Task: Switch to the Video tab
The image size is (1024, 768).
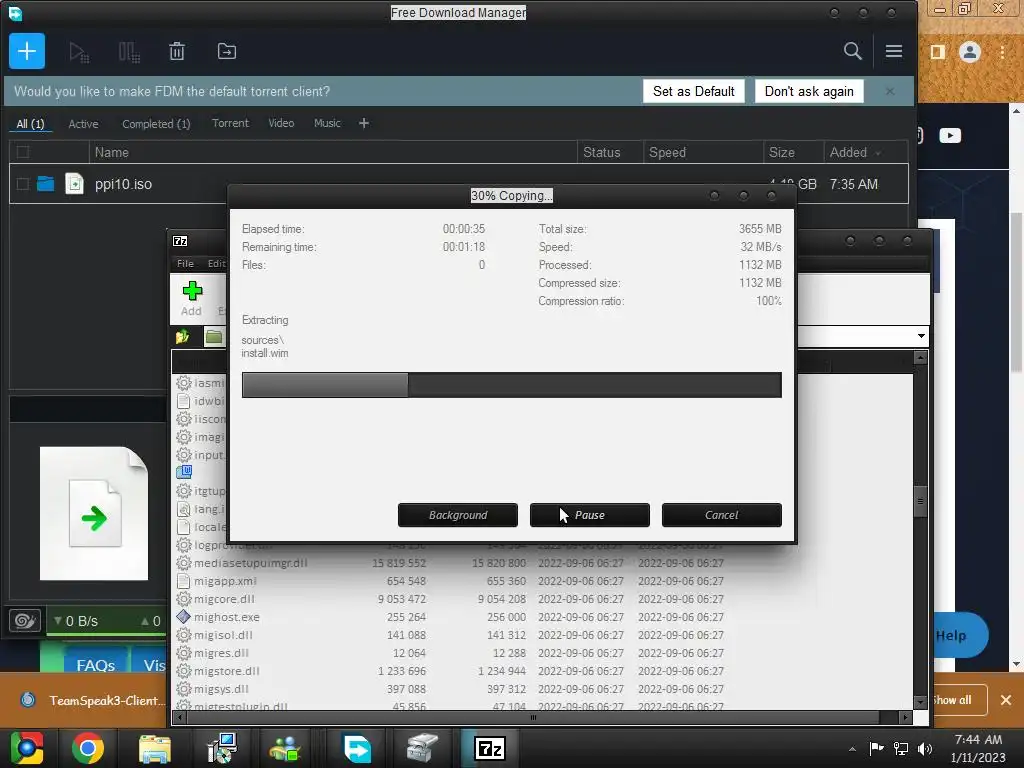Action: point(281,123)
